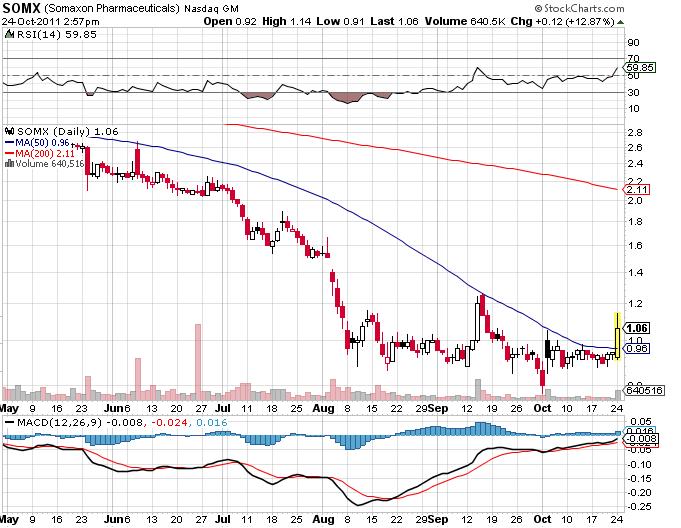This screenshot has width=681, height=528.
Task: Click the tall late-June volume spike bar
Action: pyautogui.click(x=198, y=362)
